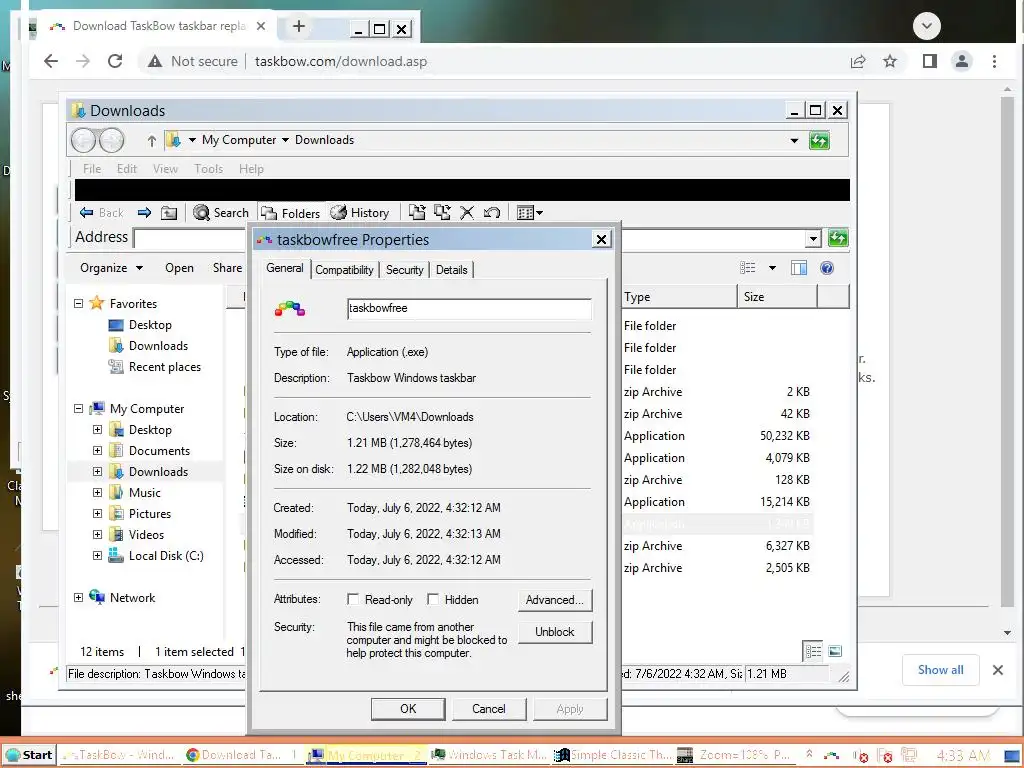Image resolution: width=1024 pixels, height=768 pixels.
Task: Switch to large icons view in status area
Action: [835, 651]
